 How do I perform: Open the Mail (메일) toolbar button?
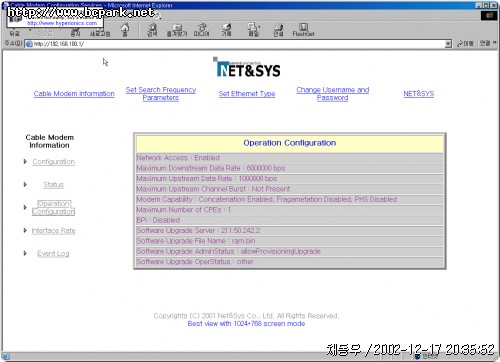pyautogui.click(x=253, y=30)
